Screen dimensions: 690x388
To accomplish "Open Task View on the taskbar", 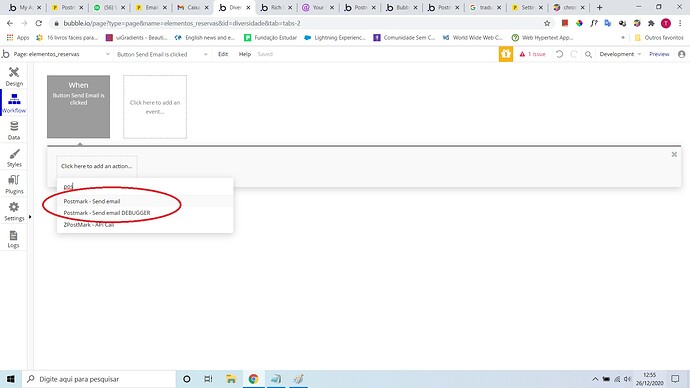I will tap(209, 379).
